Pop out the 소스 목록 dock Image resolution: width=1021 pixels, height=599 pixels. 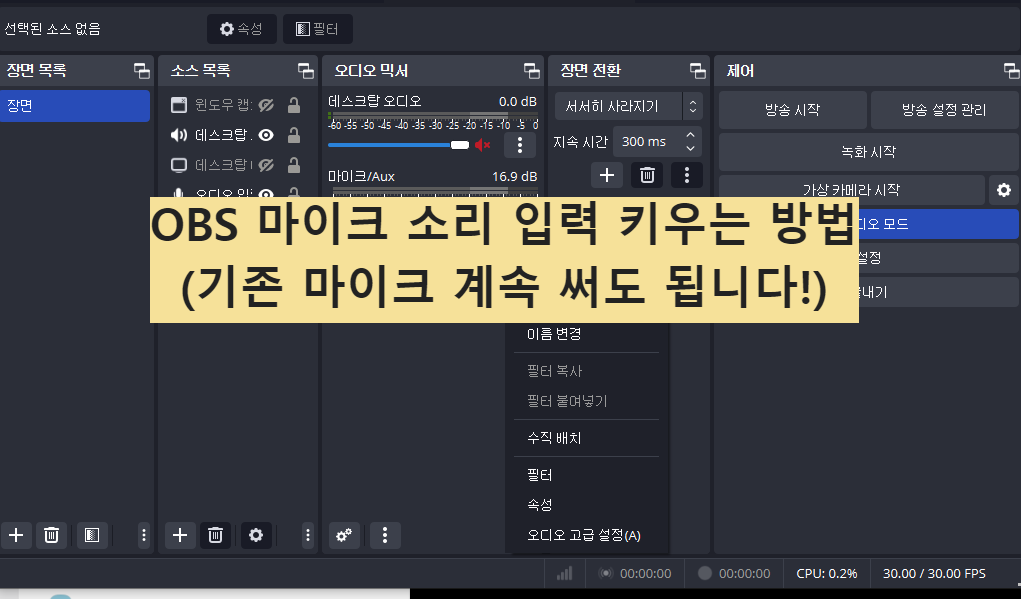tap(305, 70)
